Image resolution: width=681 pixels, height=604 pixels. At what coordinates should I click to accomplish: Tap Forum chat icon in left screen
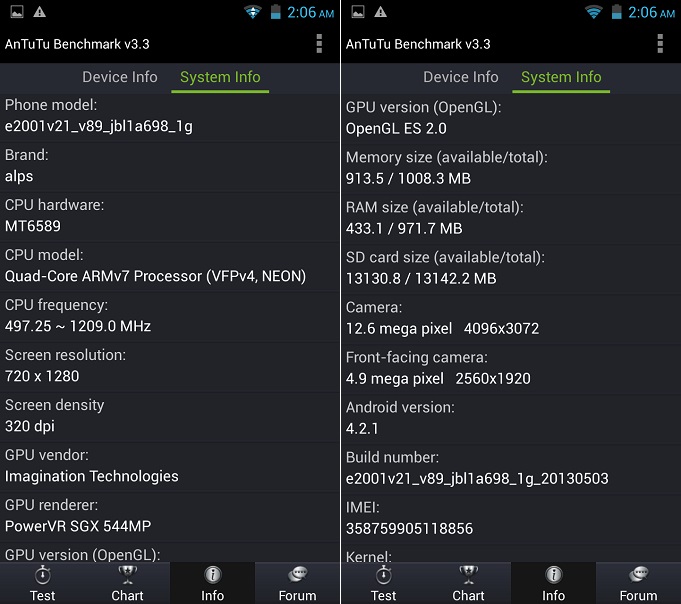pyautogui.click(x=298, y=574)
